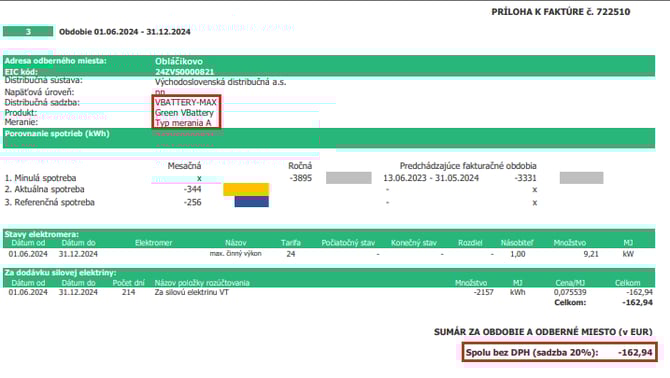Select the current monthly value '-344'
Viewport: 670px width, 378px height.
click(x=193, y=189)
